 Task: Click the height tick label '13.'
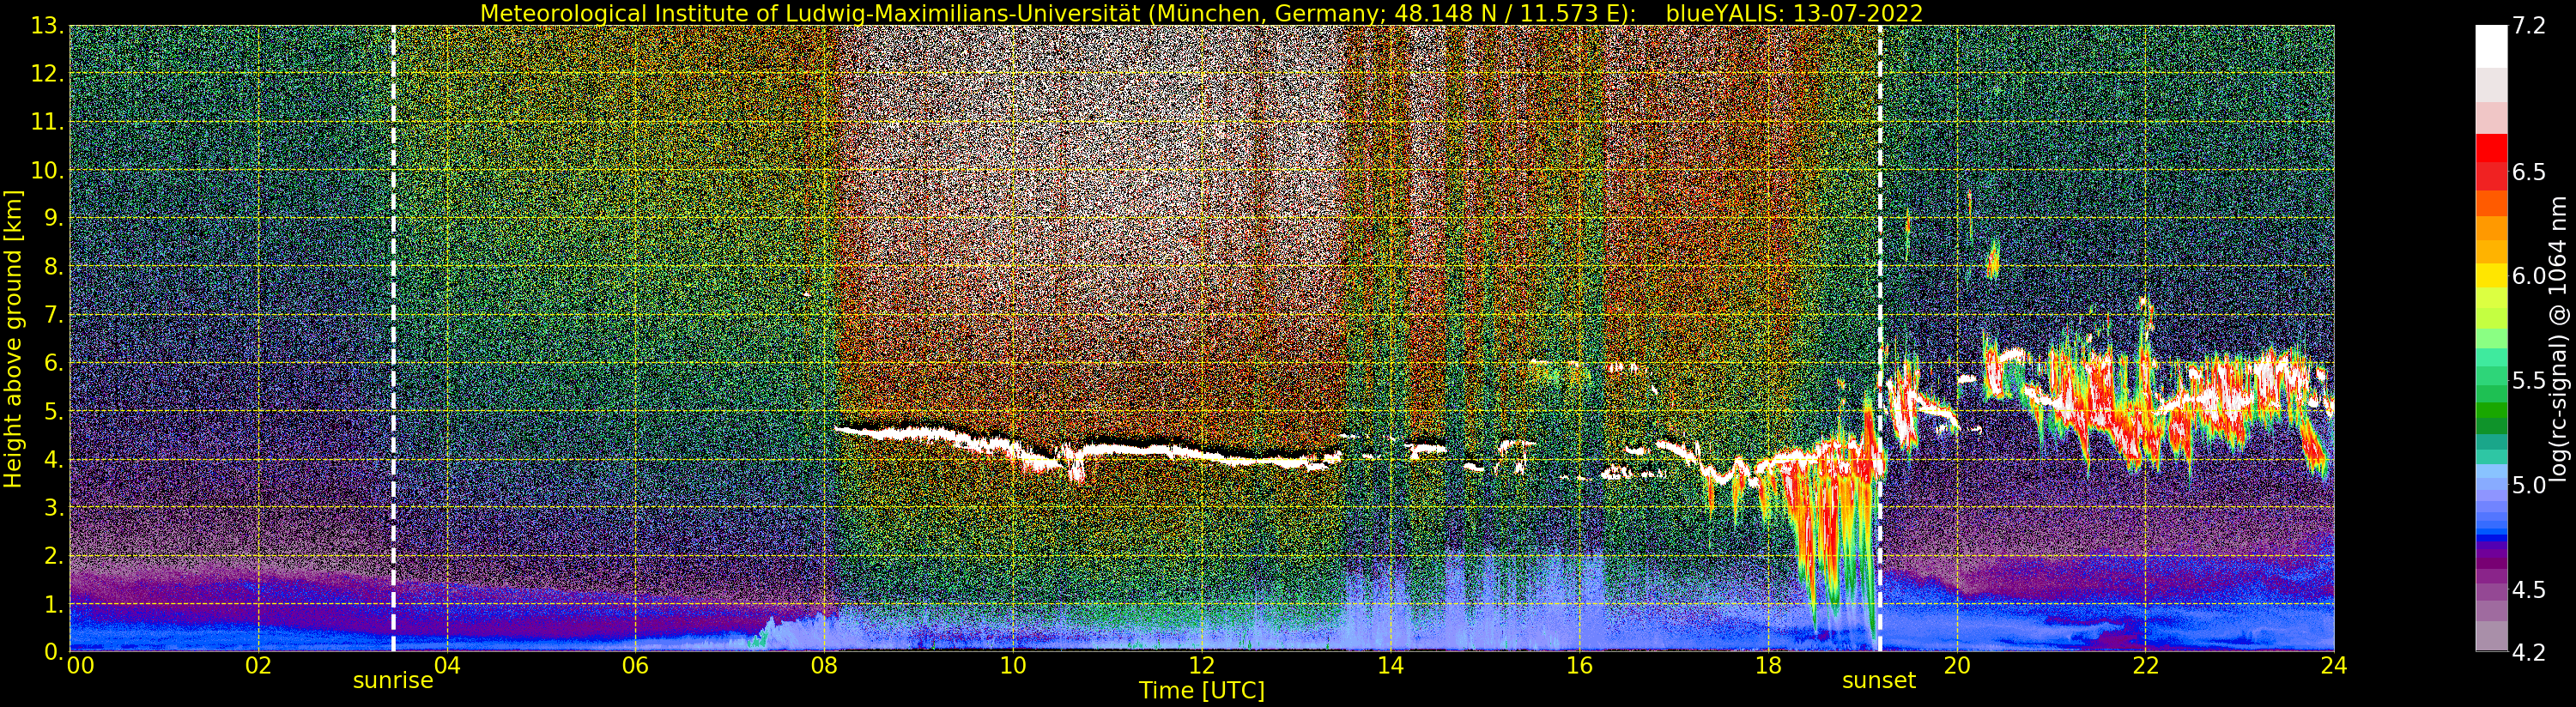click(x=46, y=26)
